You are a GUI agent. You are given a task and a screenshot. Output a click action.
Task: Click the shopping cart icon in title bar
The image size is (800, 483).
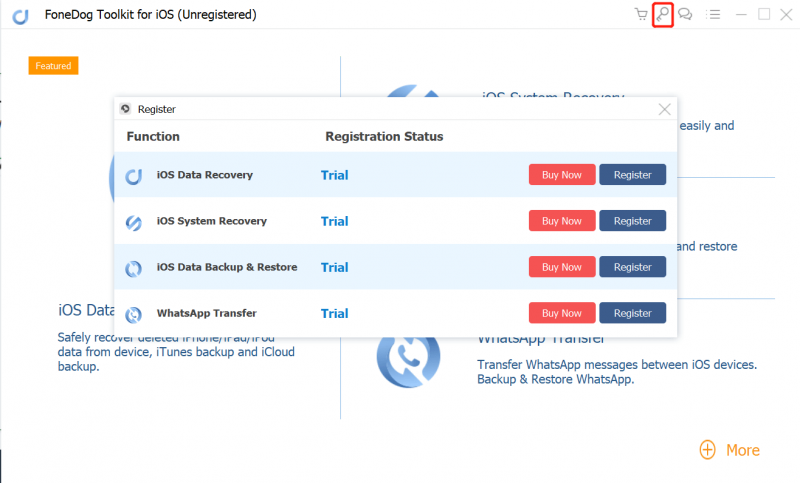(641, 15)
